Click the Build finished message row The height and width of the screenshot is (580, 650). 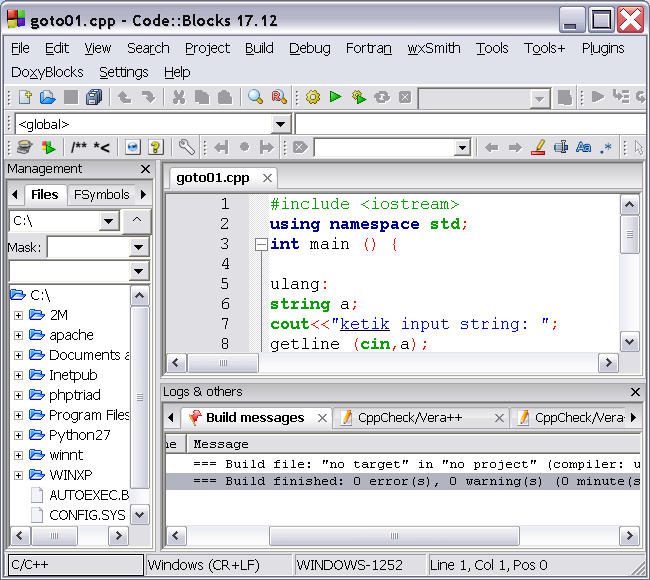pos(403,481)
